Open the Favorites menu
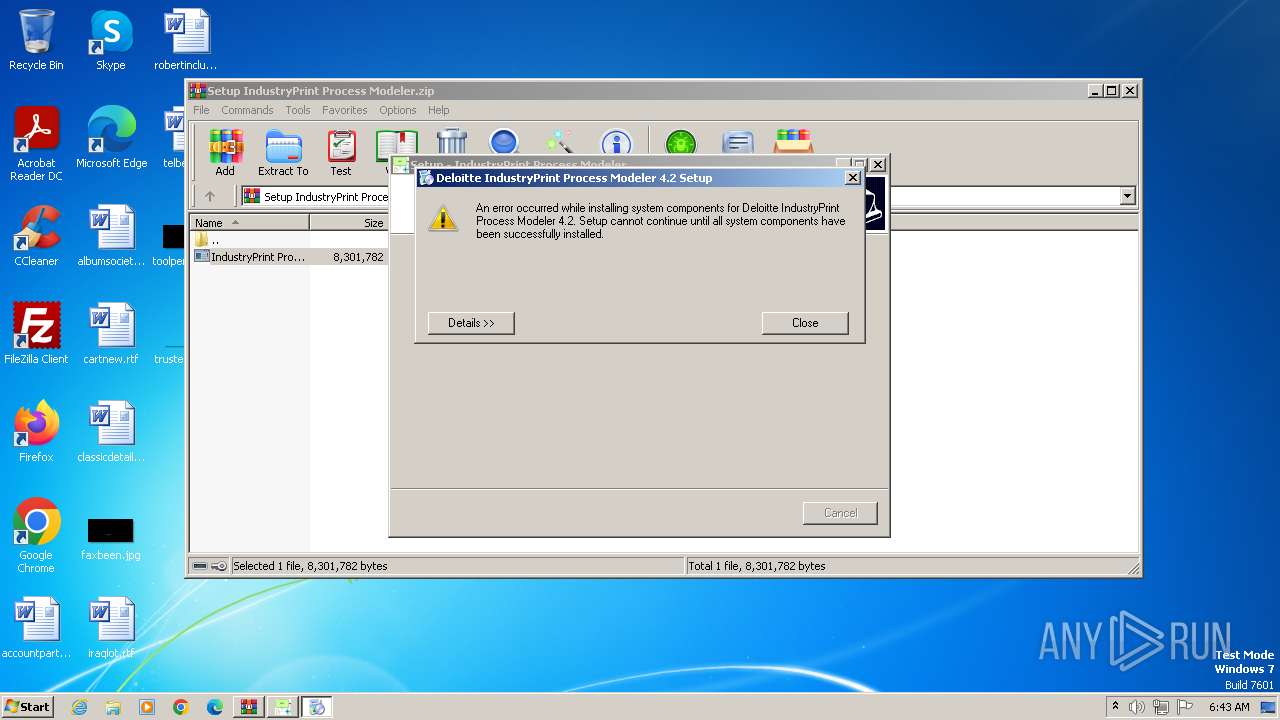1280x720 pixels. point(345,110)
